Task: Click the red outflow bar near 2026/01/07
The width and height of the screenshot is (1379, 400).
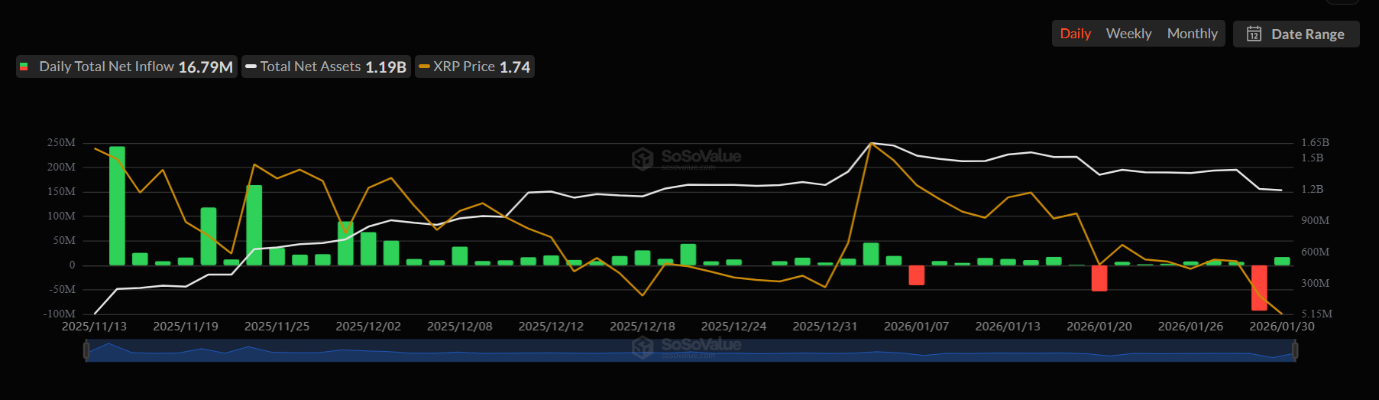Action: tap(916, 275)
